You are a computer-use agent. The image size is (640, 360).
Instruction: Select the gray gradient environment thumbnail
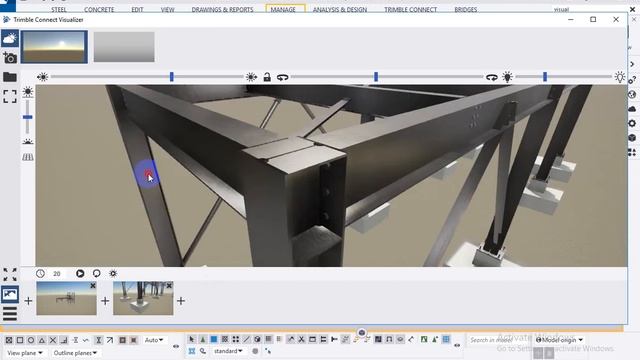click(x=124, y=47)
